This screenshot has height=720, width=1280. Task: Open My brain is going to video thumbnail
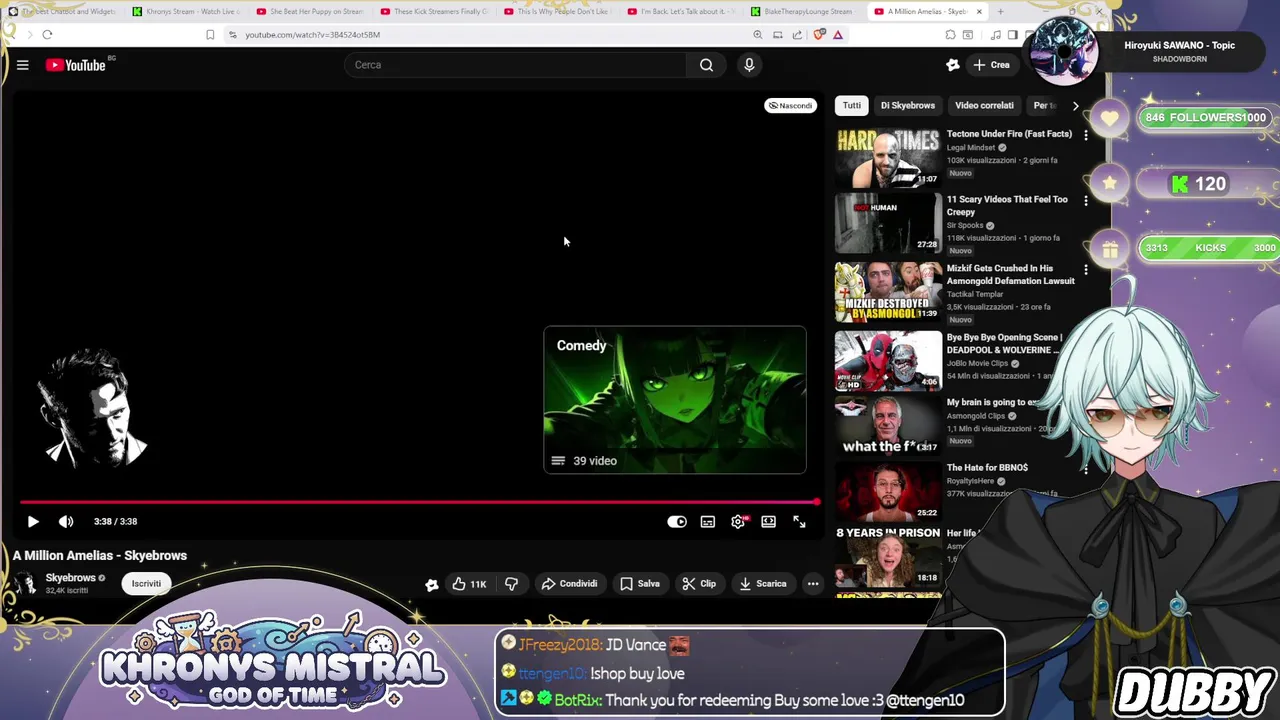(888, 426)
